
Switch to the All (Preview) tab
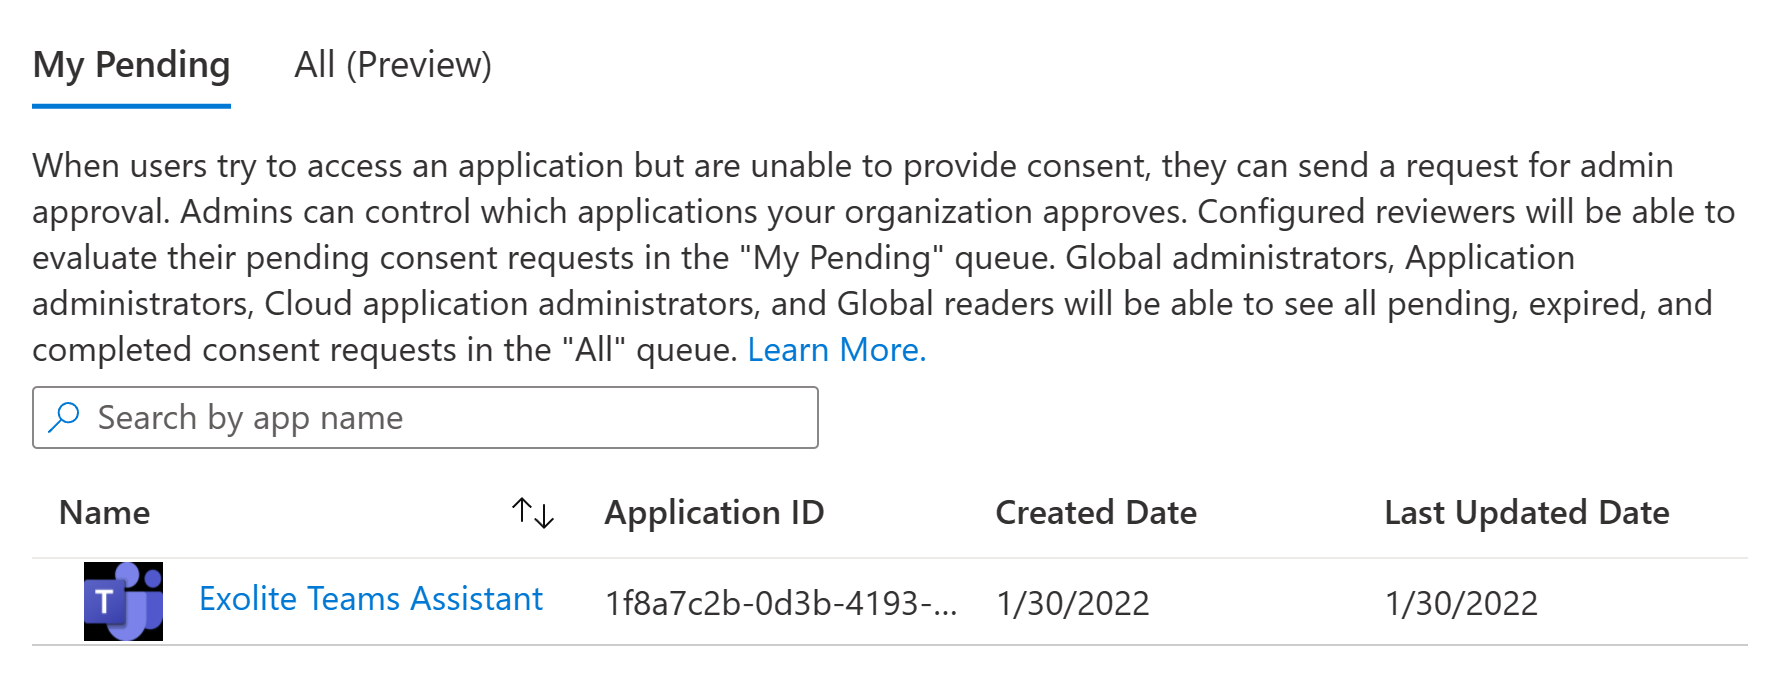click(392, 66)
